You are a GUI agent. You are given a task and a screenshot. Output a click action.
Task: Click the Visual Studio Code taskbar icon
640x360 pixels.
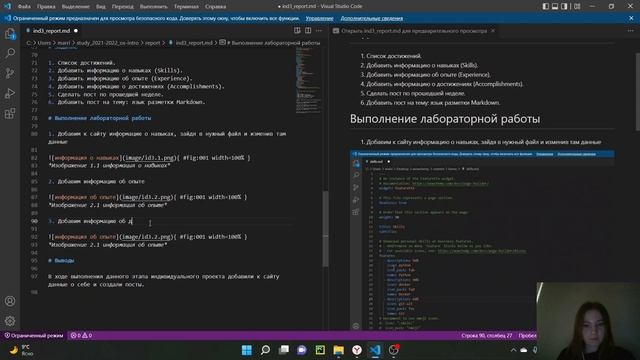[376, 350]
